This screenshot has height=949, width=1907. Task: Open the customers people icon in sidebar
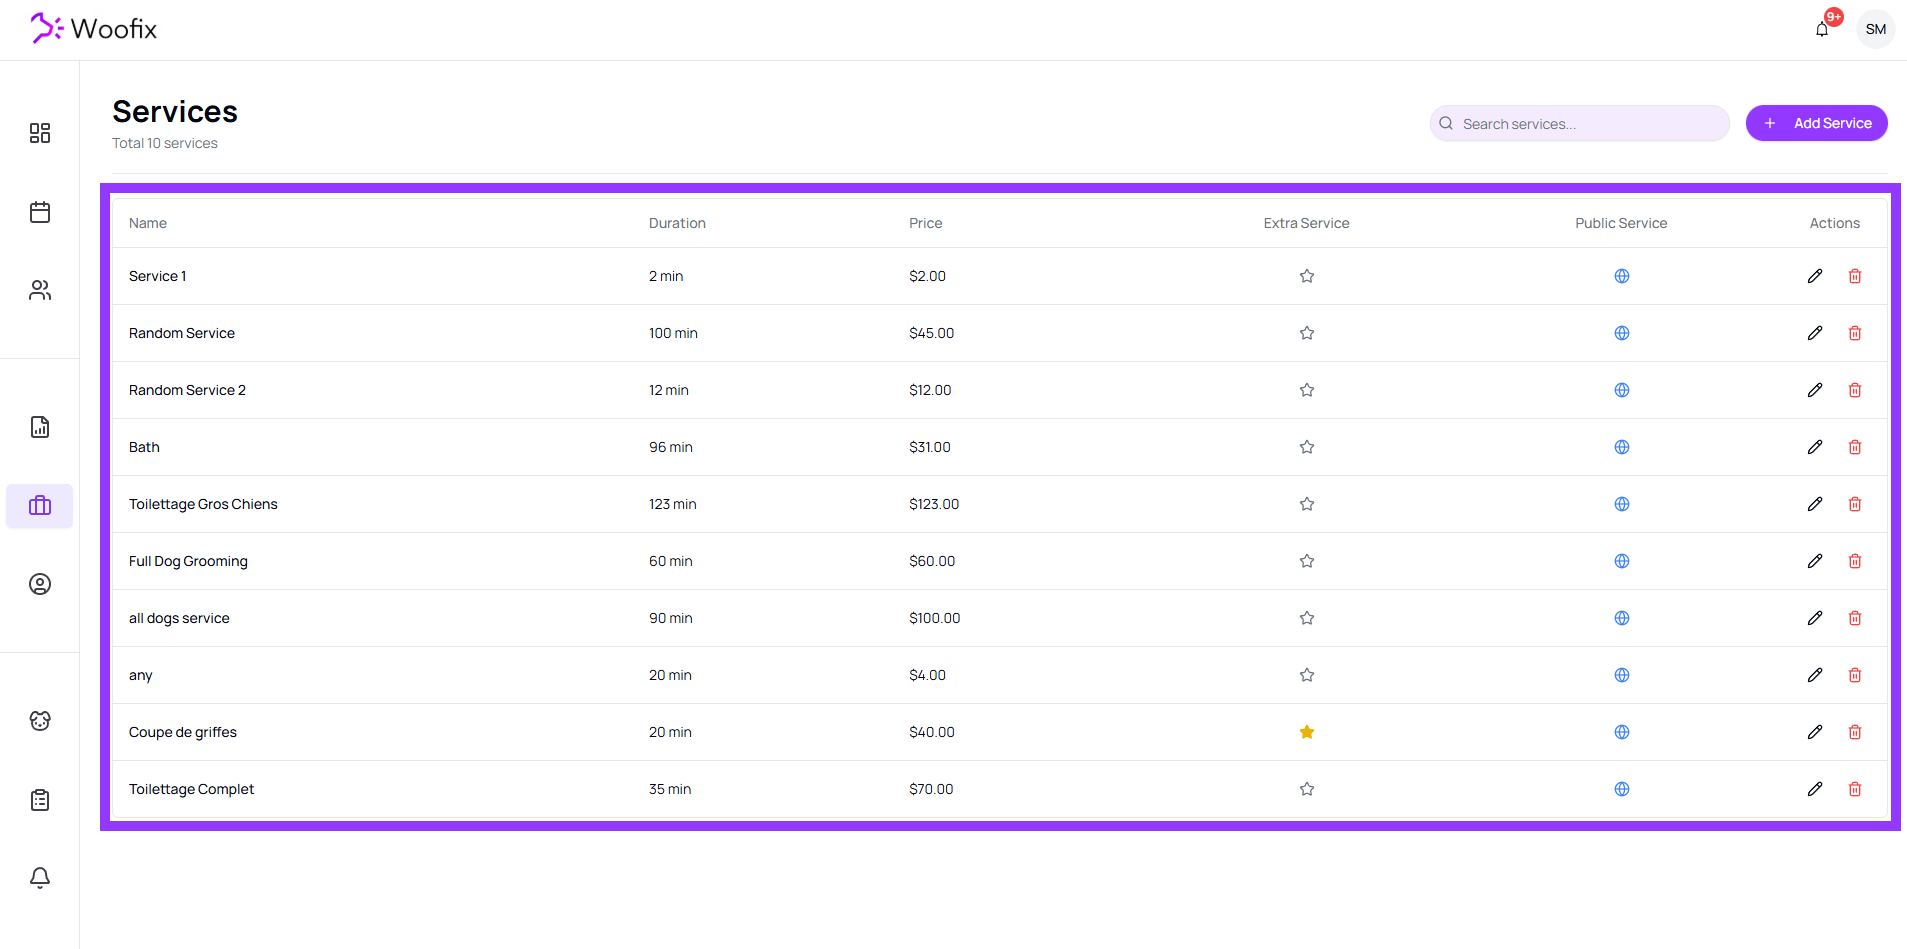(x=40, y=290)
